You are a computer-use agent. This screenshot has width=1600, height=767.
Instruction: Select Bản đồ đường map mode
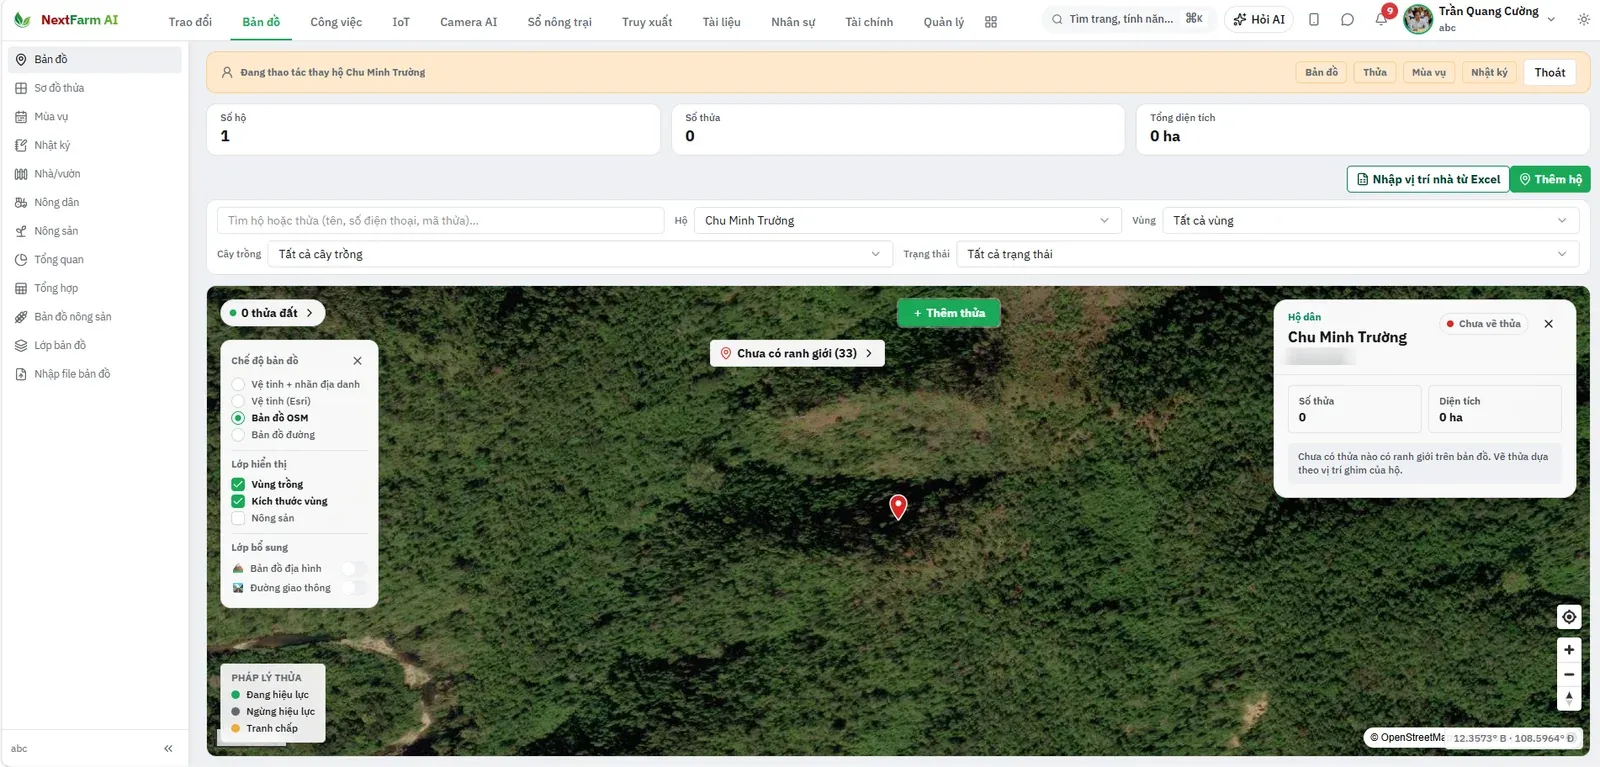point(238,435)
